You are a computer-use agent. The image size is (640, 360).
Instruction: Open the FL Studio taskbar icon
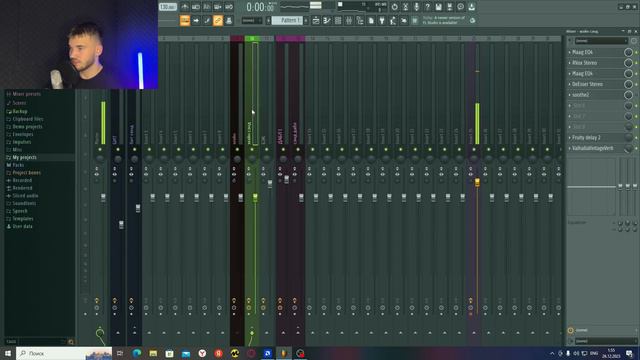pyautogui.click(x=284, y=353)
